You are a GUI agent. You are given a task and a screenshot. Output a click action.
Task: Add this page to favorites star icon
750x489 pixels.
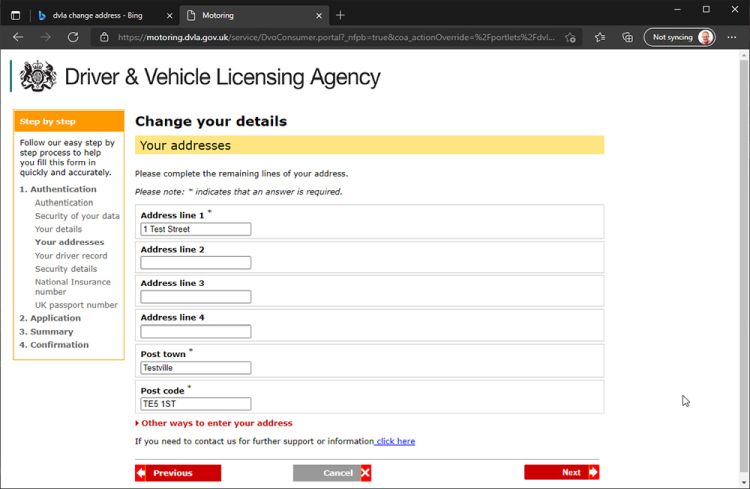[570, 37]
